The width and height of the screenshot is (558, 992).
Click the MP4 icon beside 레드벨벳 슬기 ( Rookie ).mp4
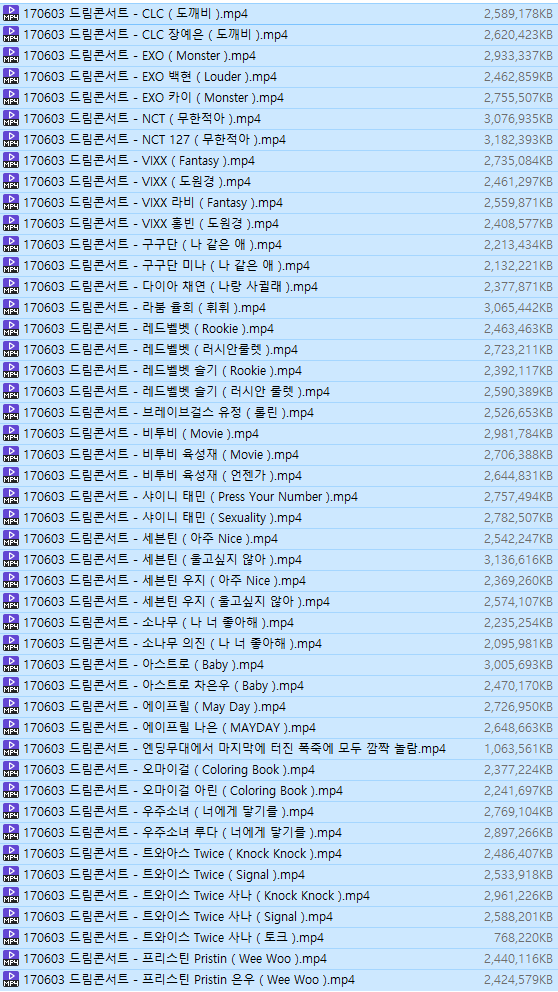(11, 370)
